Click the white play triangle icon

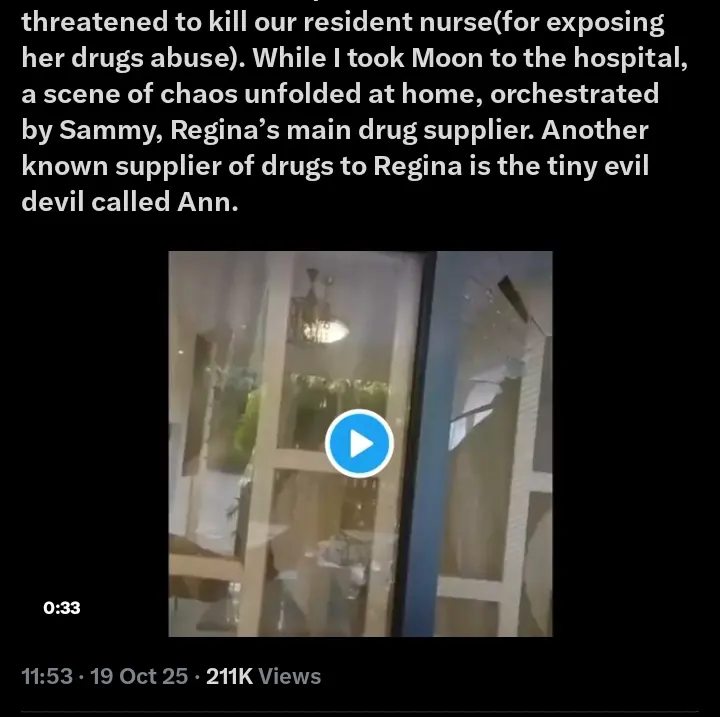pyautogui.click(x=362, y=444)
